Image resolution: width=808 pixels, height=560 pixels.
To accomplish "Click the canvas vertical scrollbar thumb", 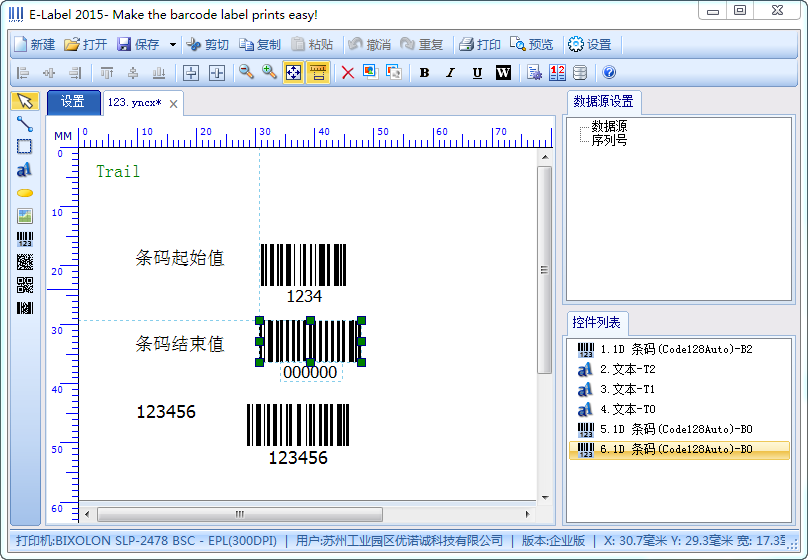I will (x=545, y=269).
